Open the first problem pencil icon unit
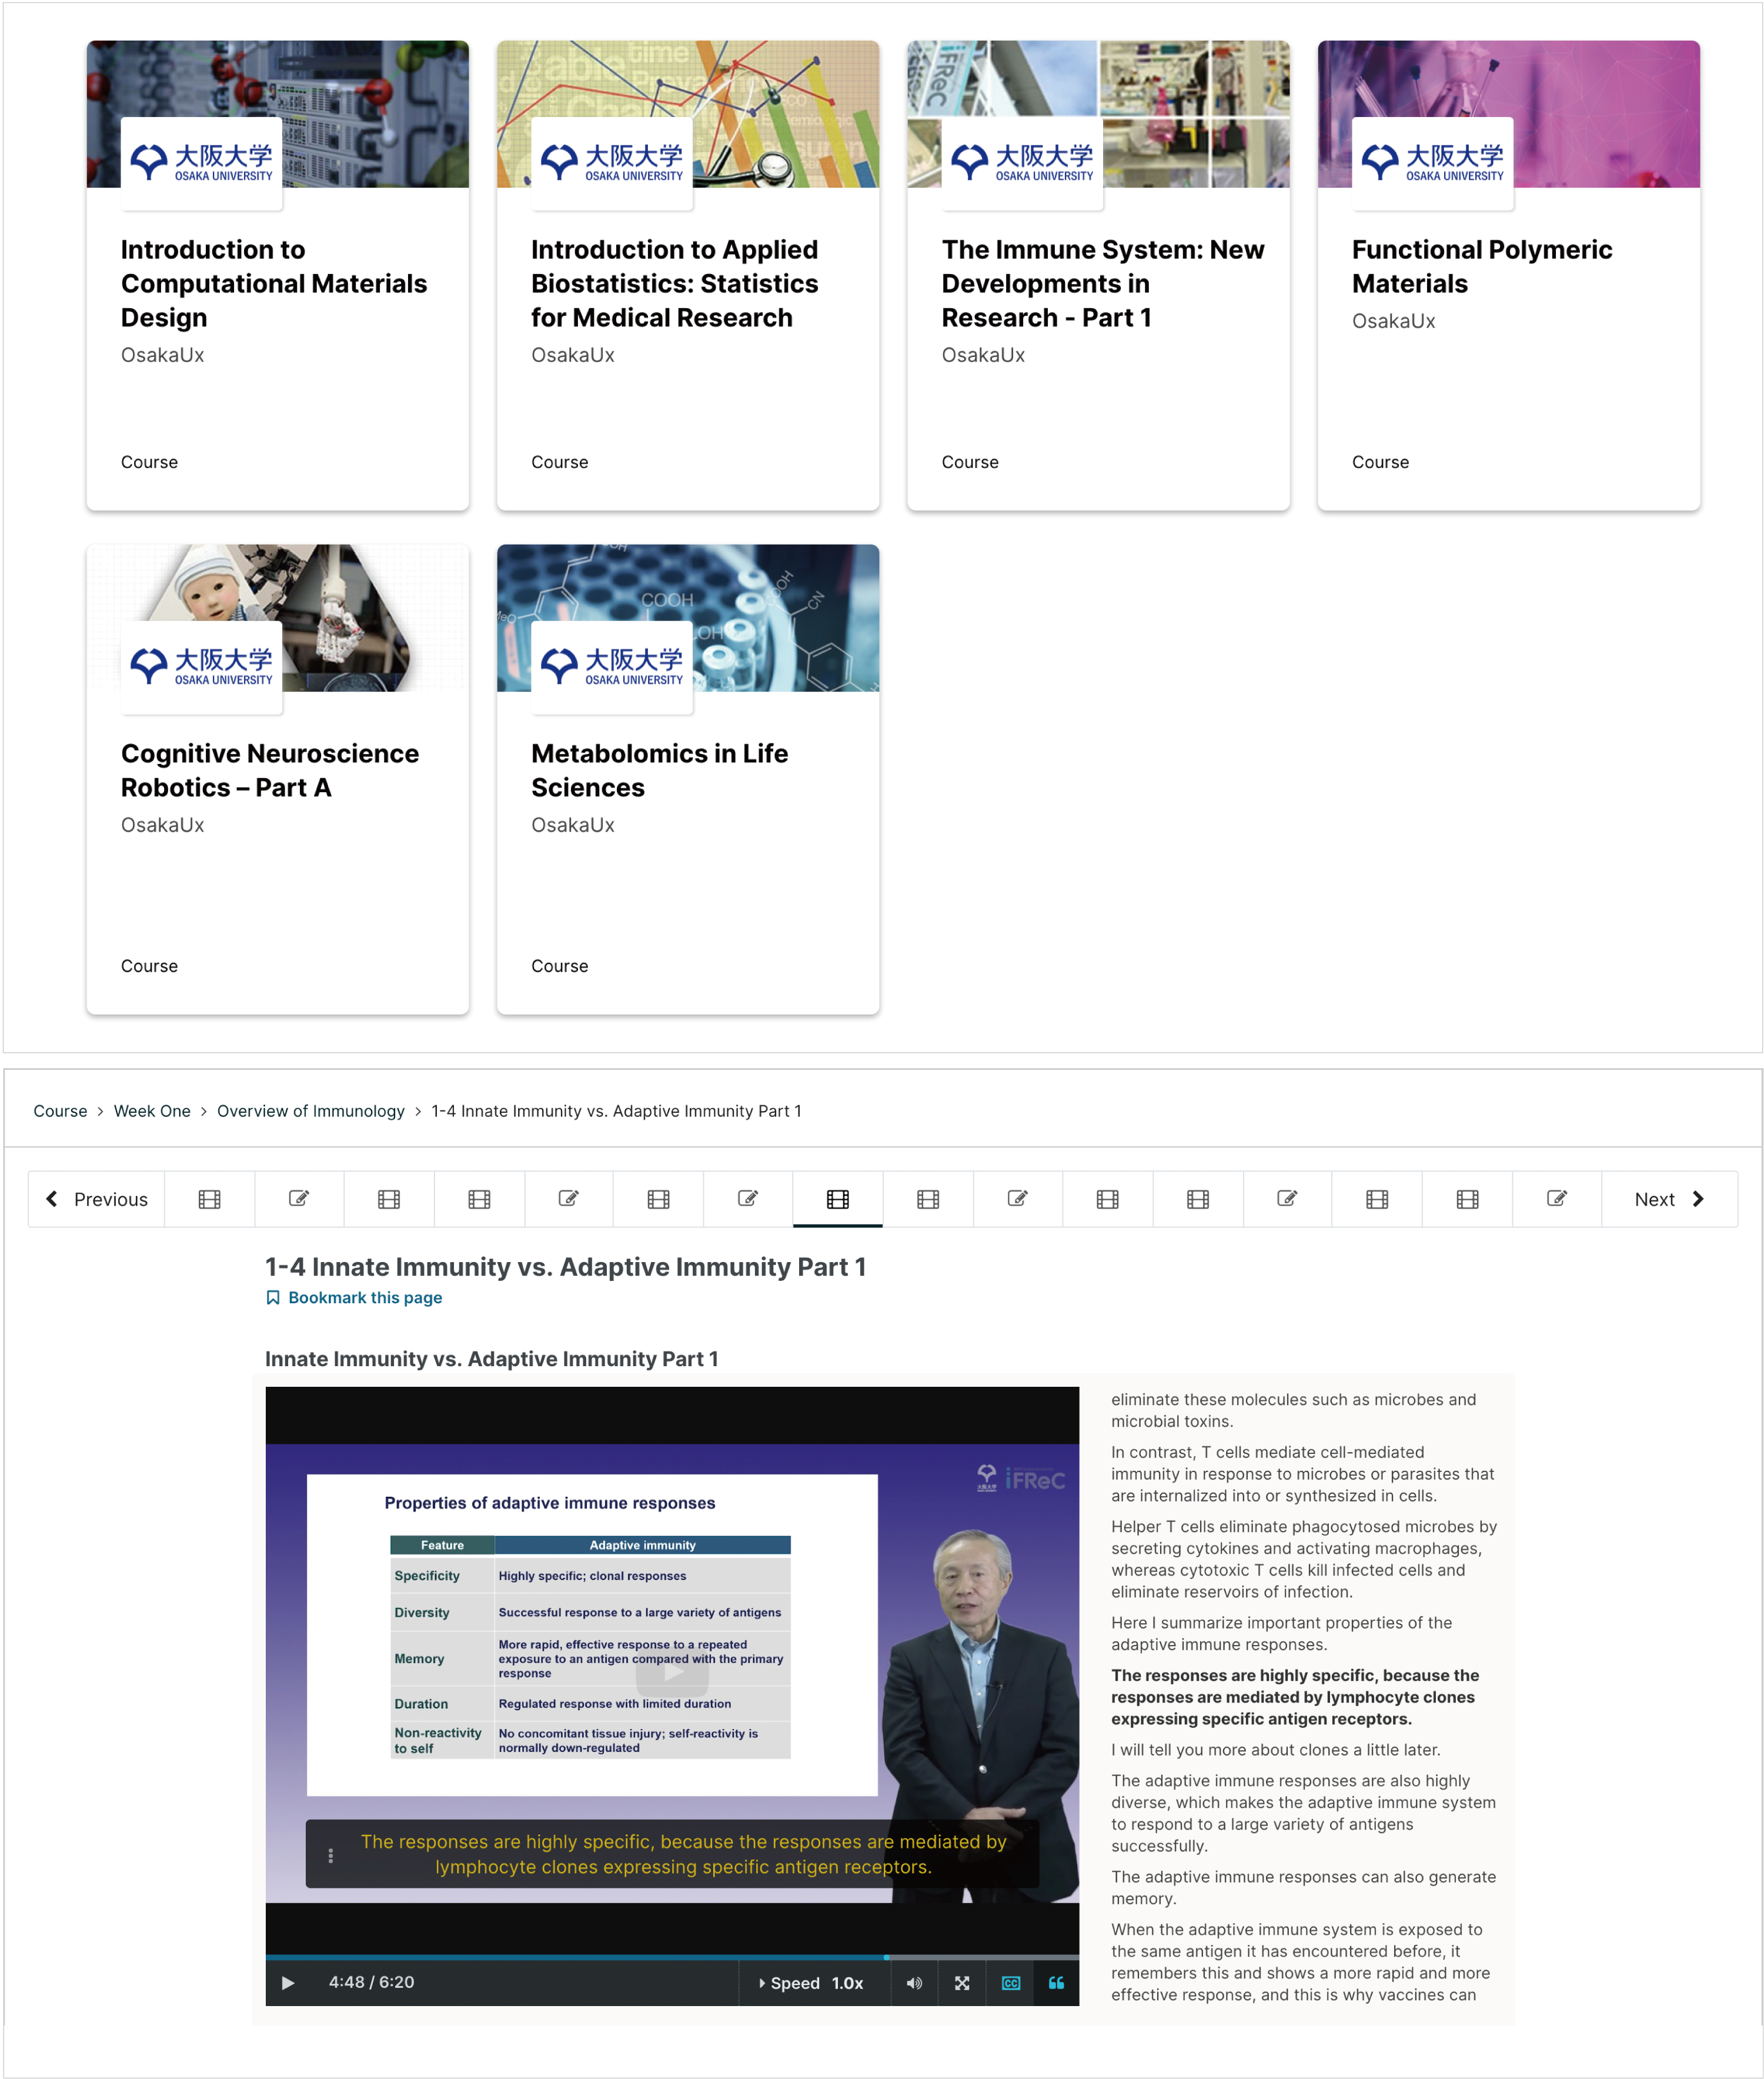1764x2079 pixels. tap(299, 1199)
